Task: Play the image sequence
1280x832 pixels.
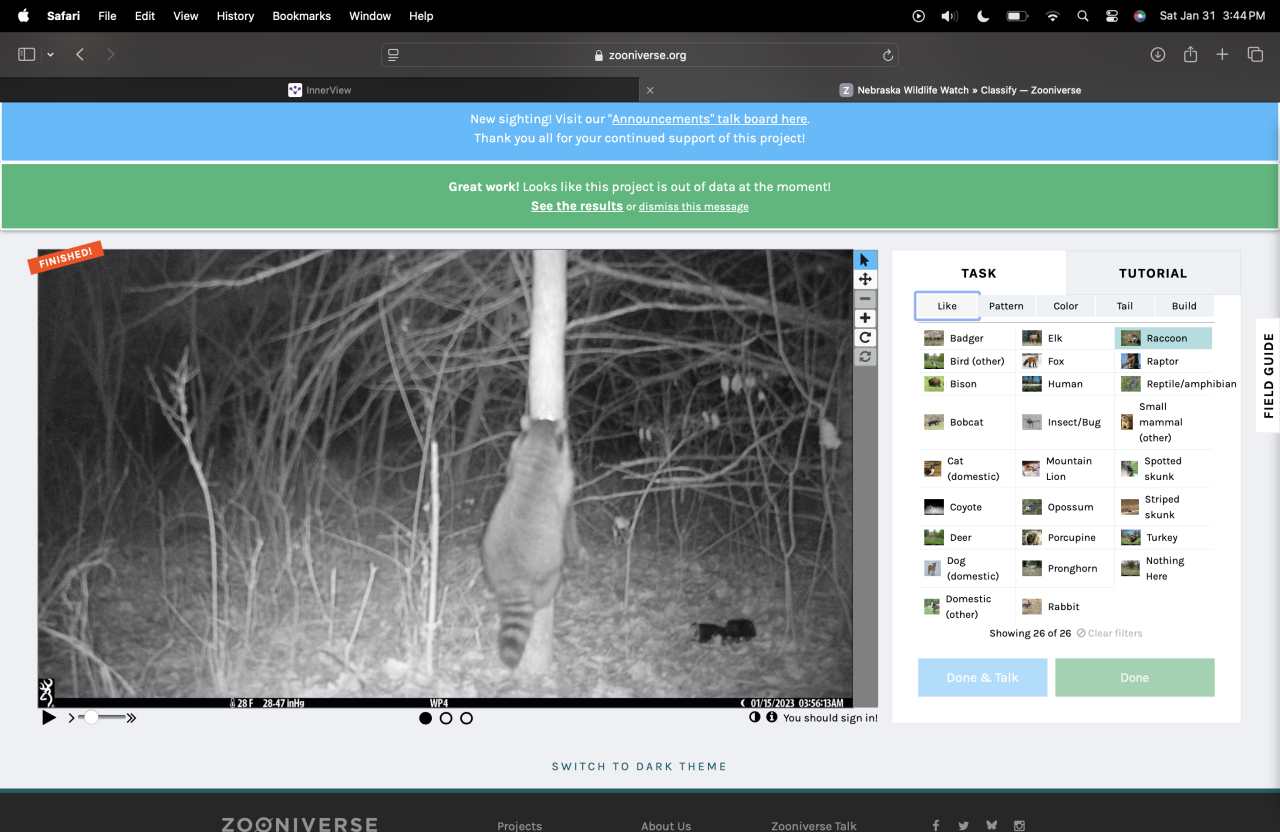Action: pos(48,718)
